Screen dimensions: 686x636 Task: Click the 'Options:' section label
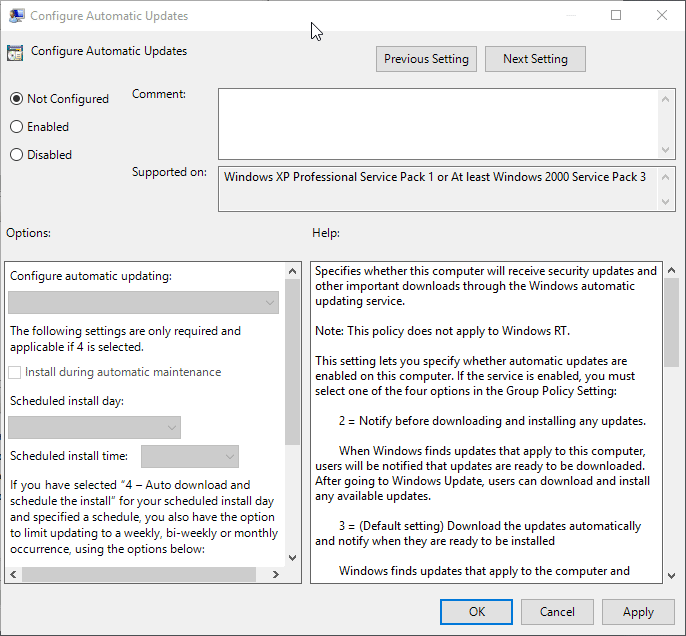tap(28, 233)
